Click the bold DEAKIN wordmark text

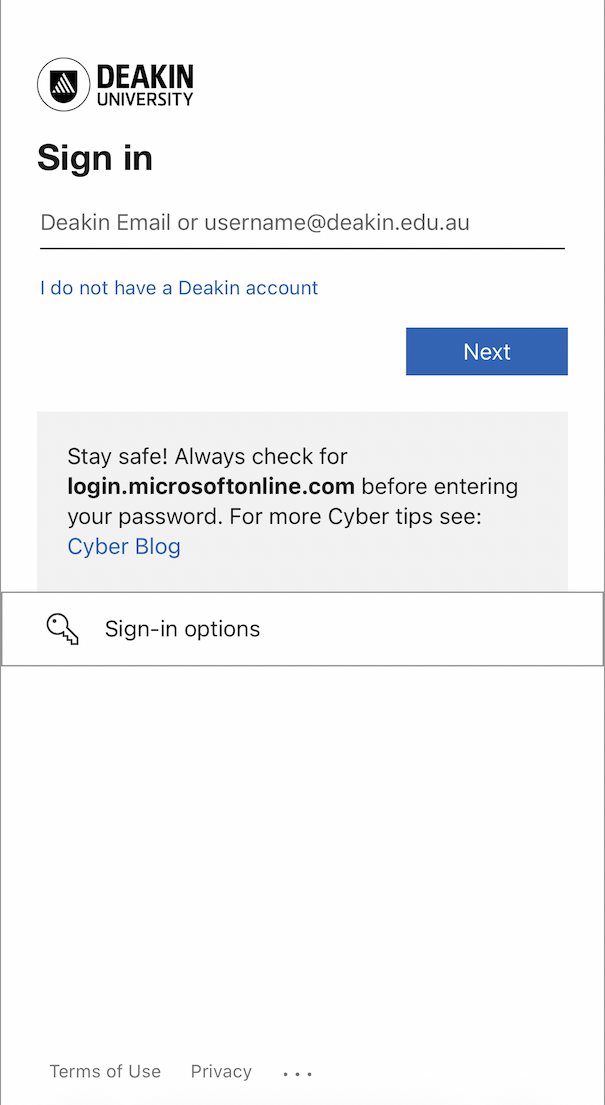click(145, 77)
